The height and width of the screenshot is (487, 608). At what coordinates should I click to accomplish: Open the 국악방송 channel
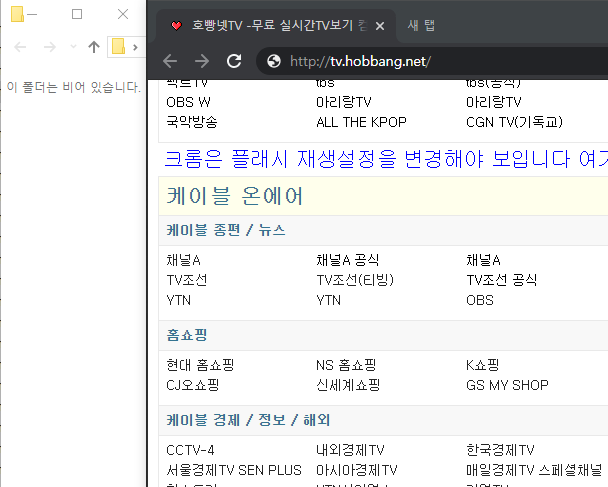pyautogui.click(x=192, y=122)
